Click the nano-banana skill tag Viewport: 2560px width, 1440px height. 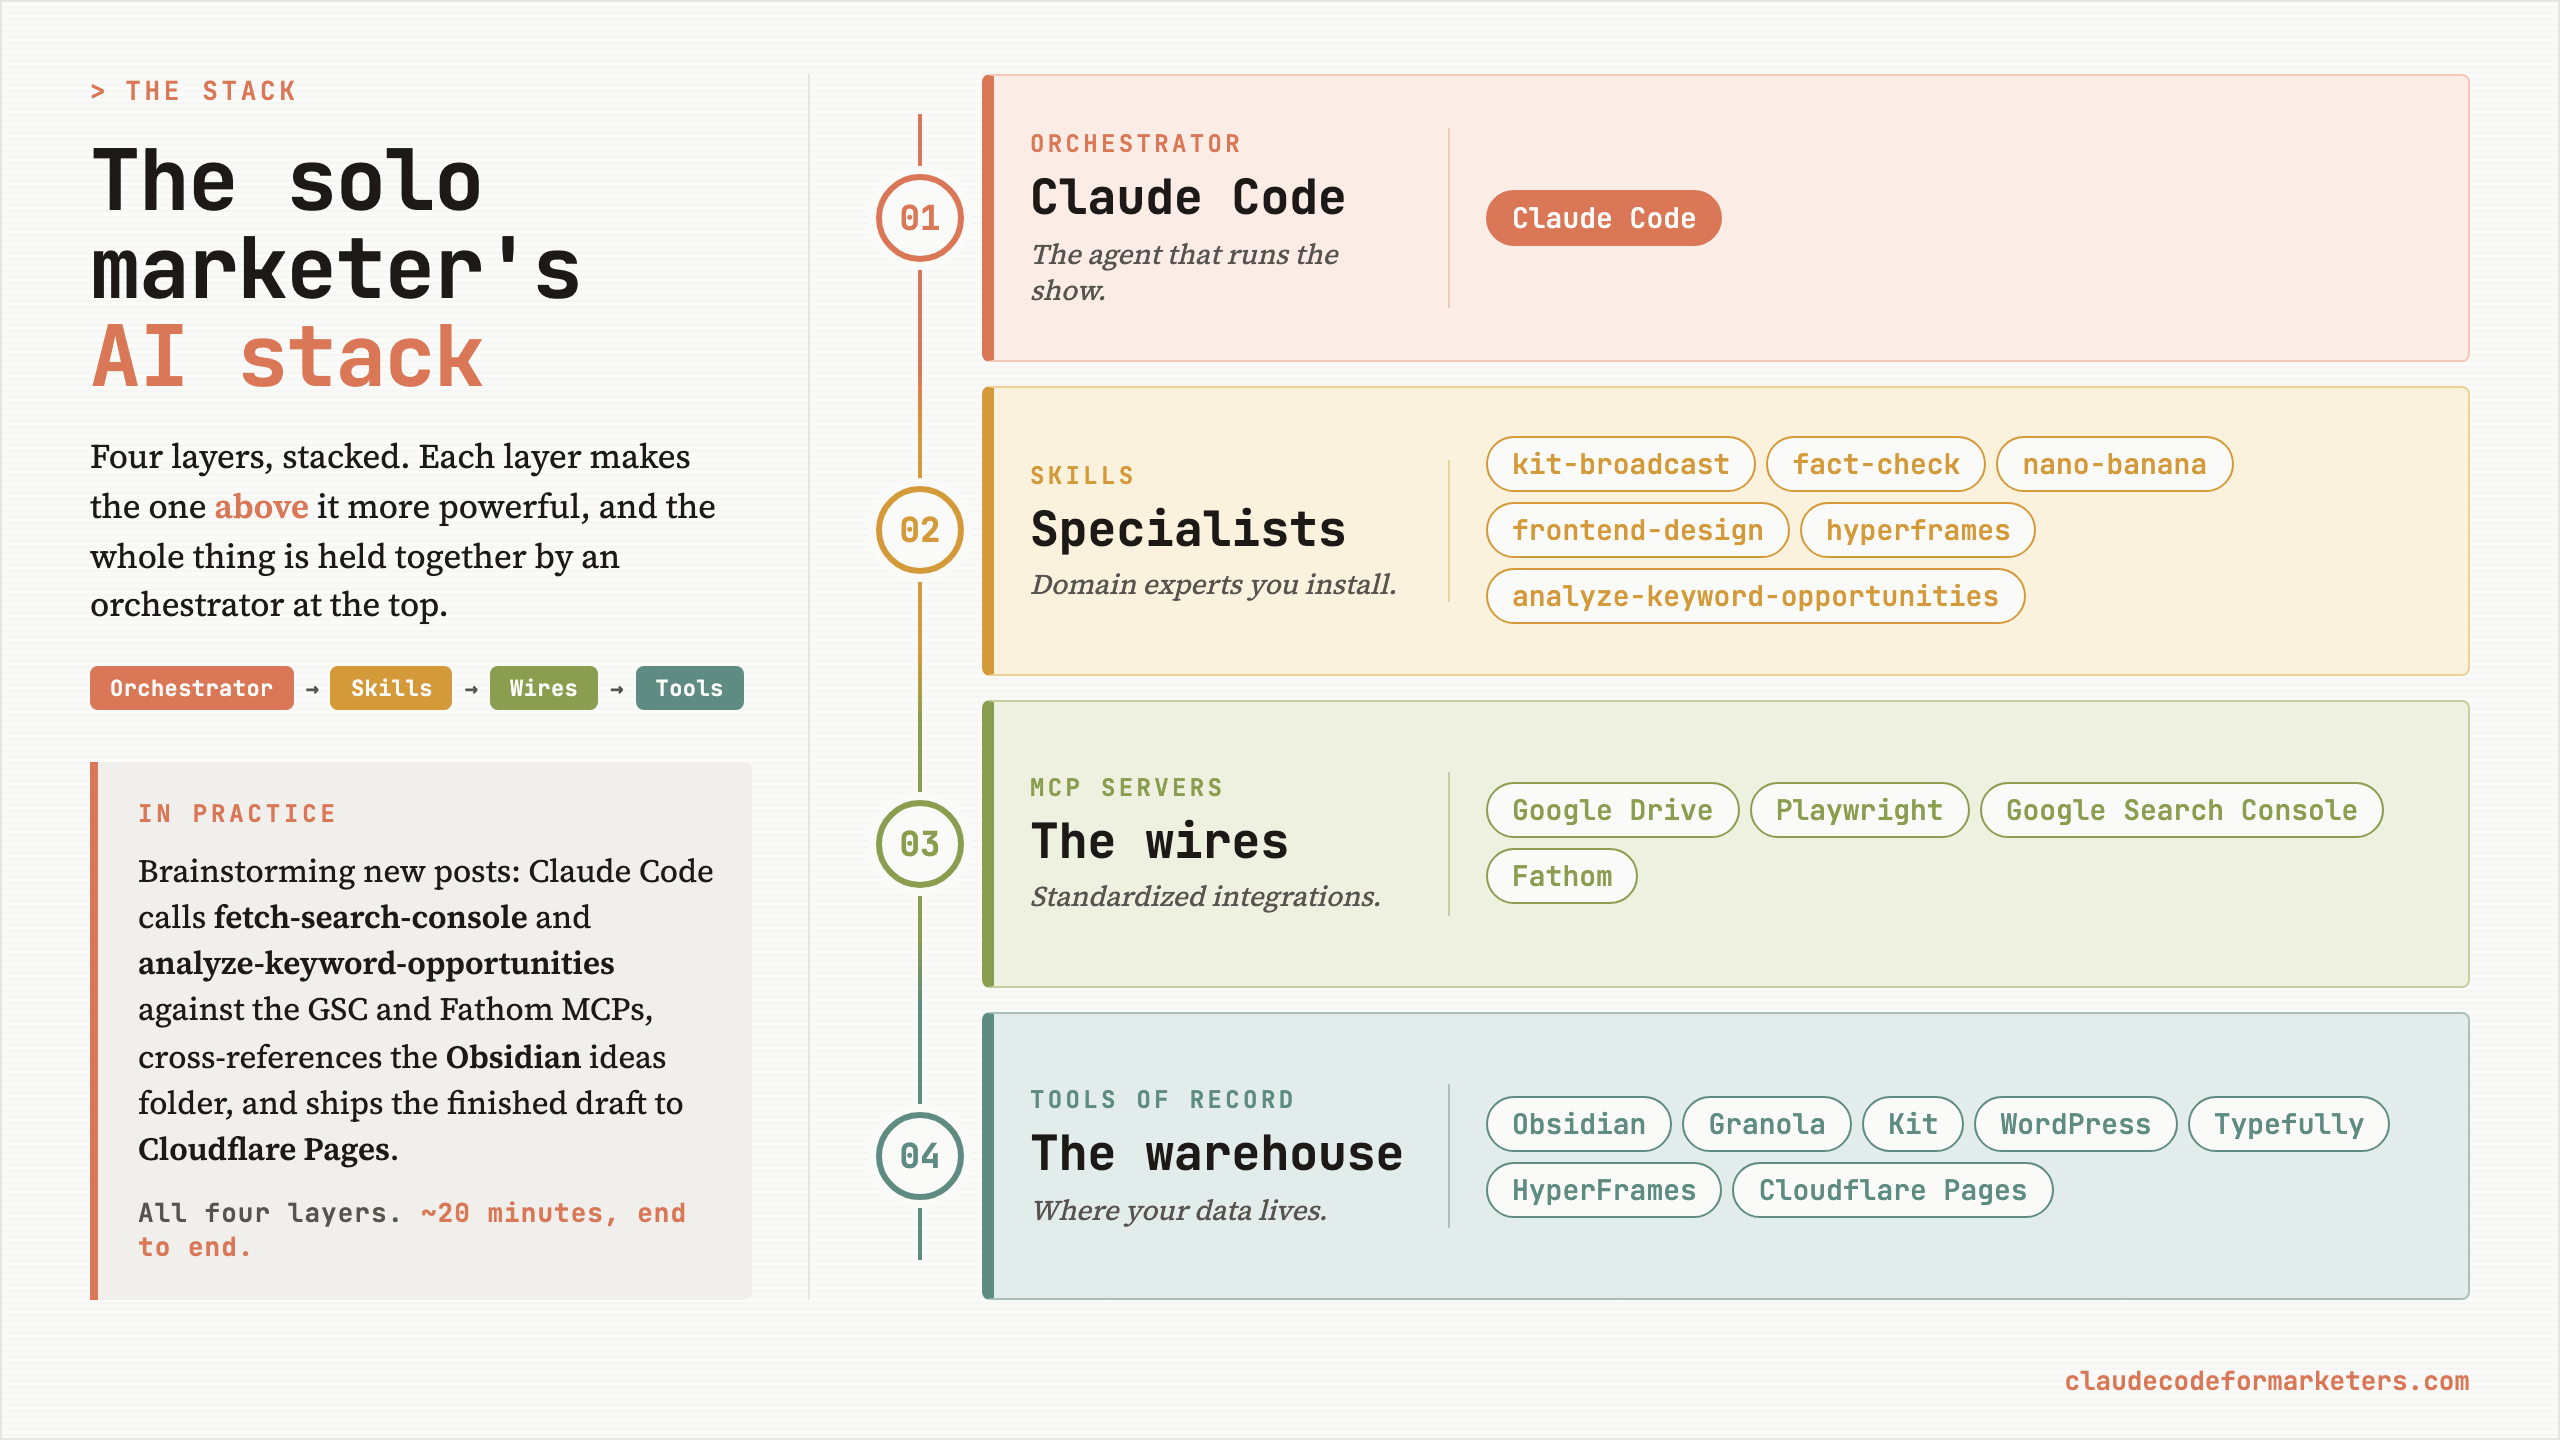2114,464
